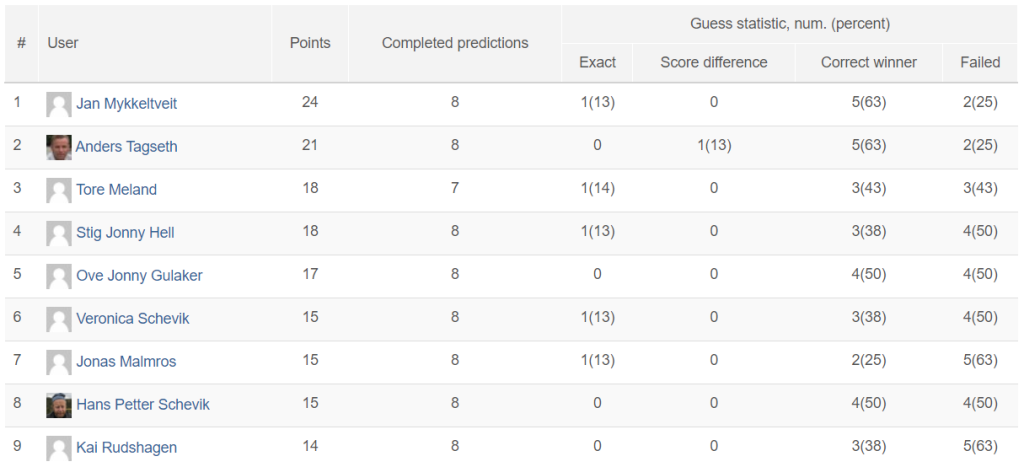Click Tore Meland's avatar placeholder
This screenshot has height=467, width=1024.
pyautogui.click(x=59, y=191)
